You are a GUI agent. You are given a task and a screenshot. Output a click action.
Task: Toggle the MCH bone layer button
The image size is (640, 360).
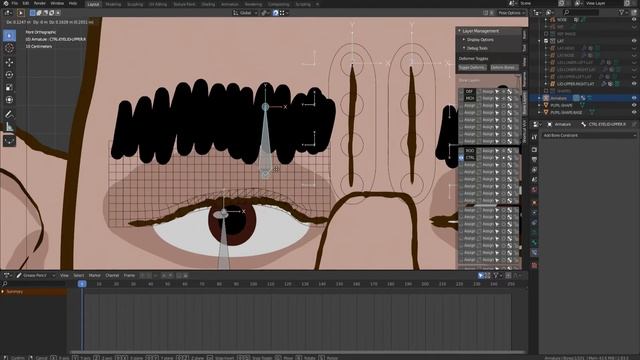(469, 98)
